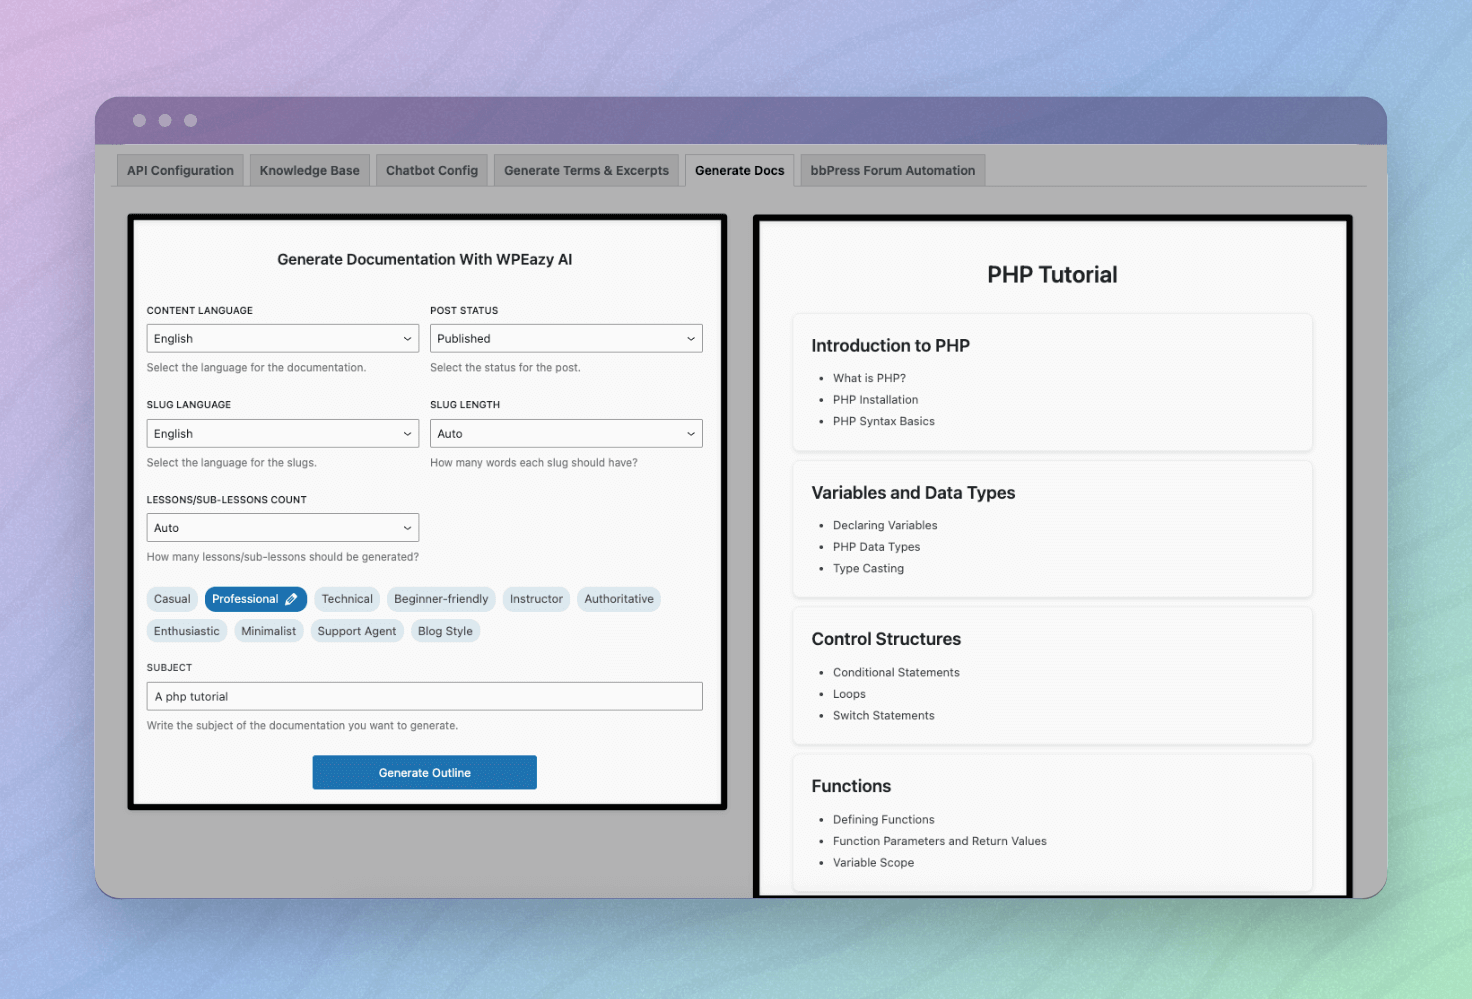Choose the Enthusiastic tone pill
Screen dimensions: 1472x999
187,630
